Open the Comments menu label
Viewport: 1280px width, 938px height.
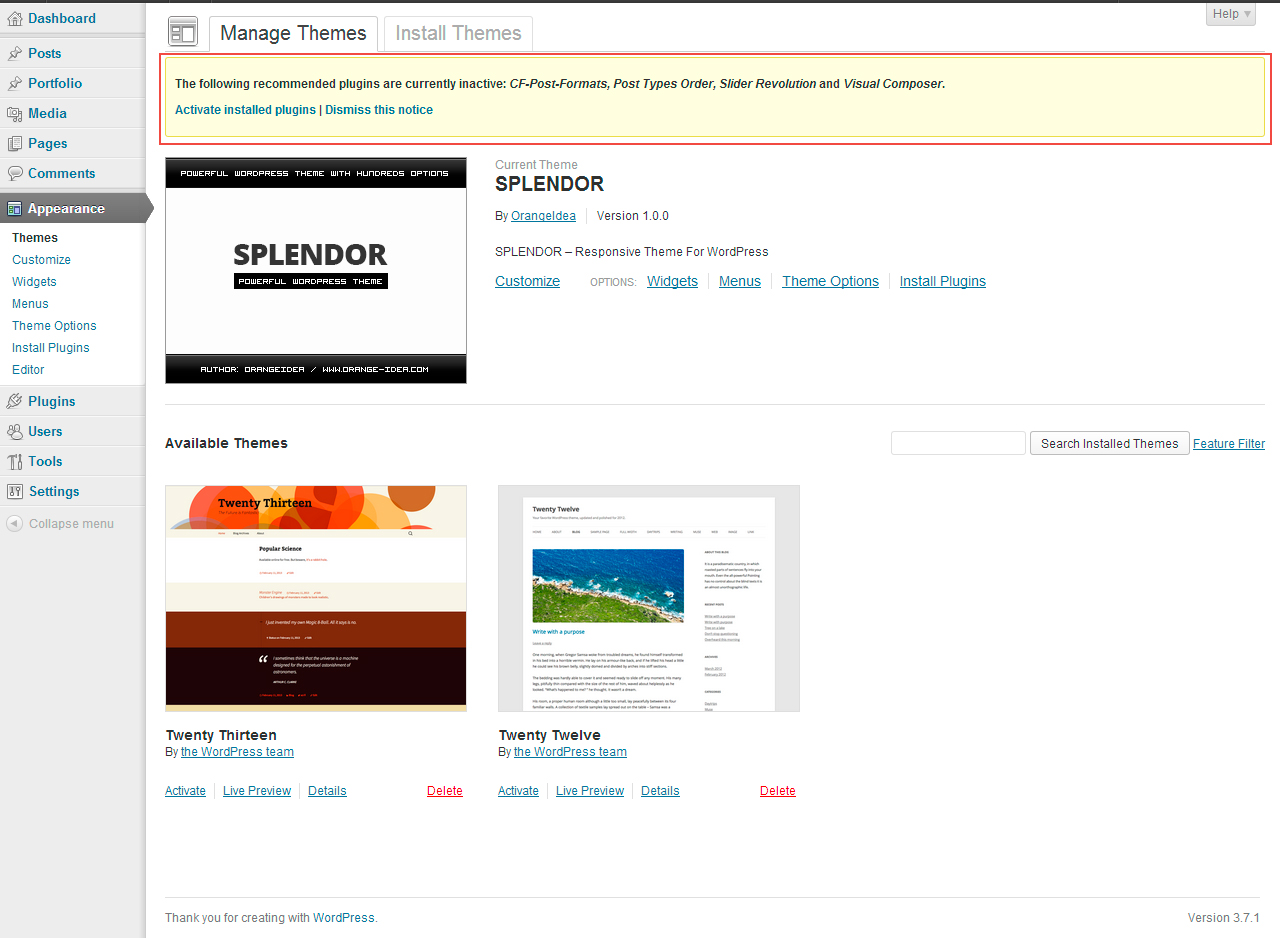pos(62,173)
